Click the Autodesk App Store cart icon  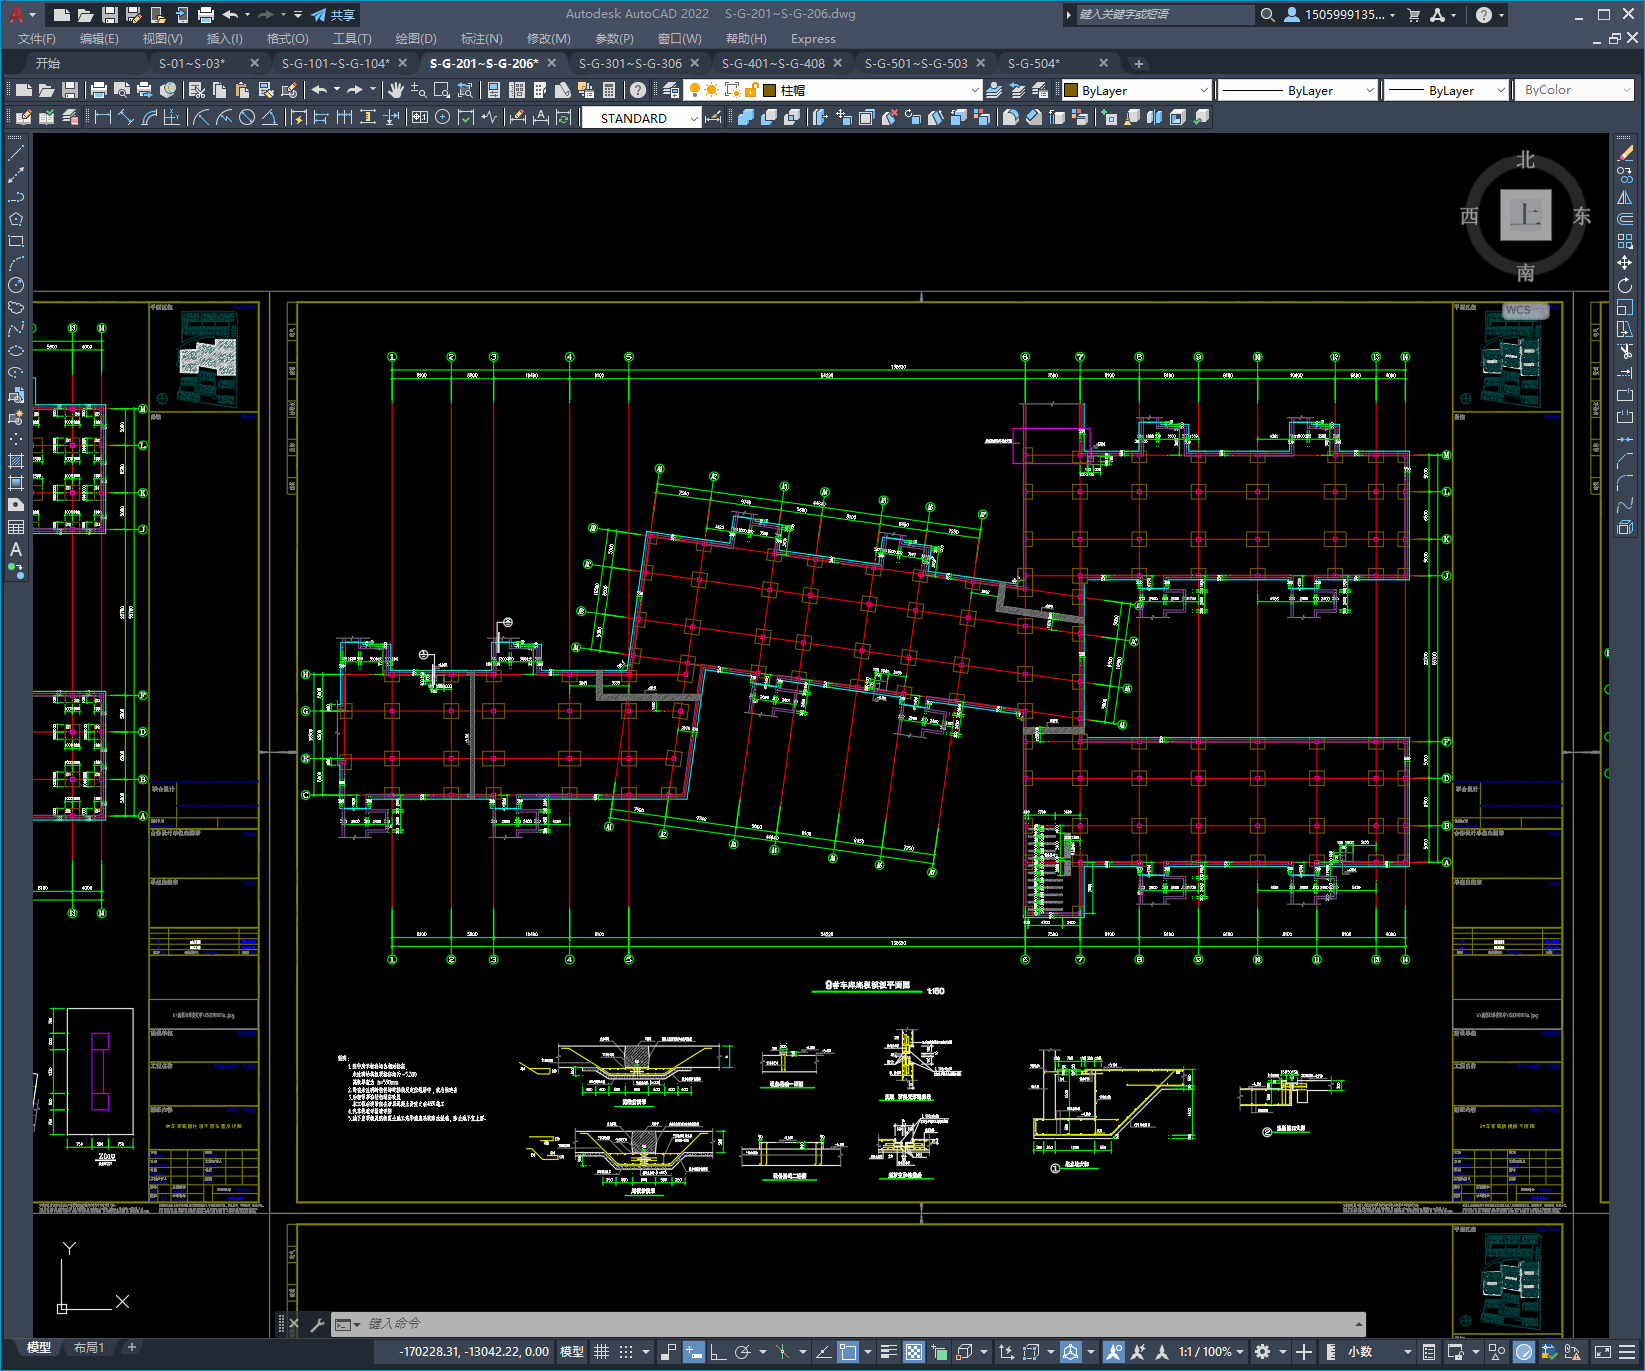1413,15
